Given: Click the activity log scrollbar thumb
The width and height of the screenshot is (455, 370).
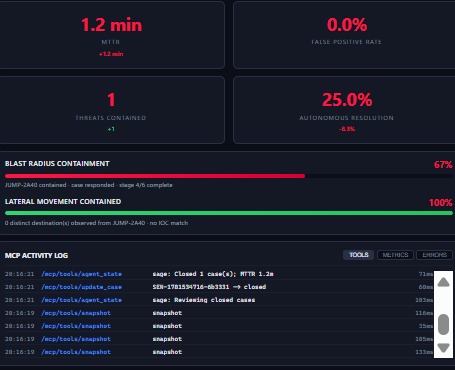Looking at the screenshot, I should click(443, 324).
